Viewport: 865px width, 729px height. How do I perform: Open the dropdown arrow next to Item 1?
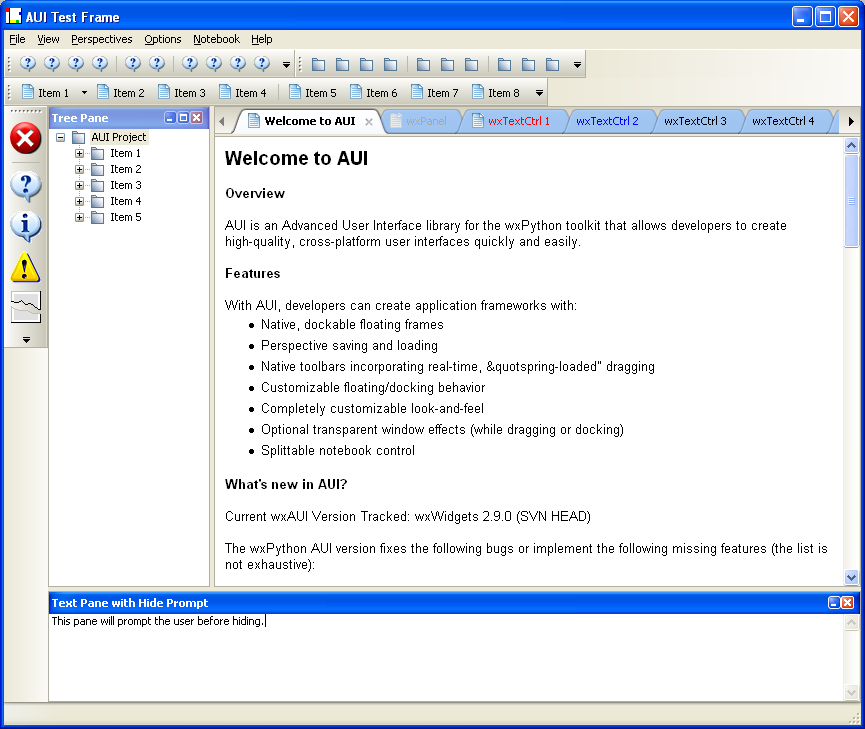pyautogui.click(x=84, y=93)
